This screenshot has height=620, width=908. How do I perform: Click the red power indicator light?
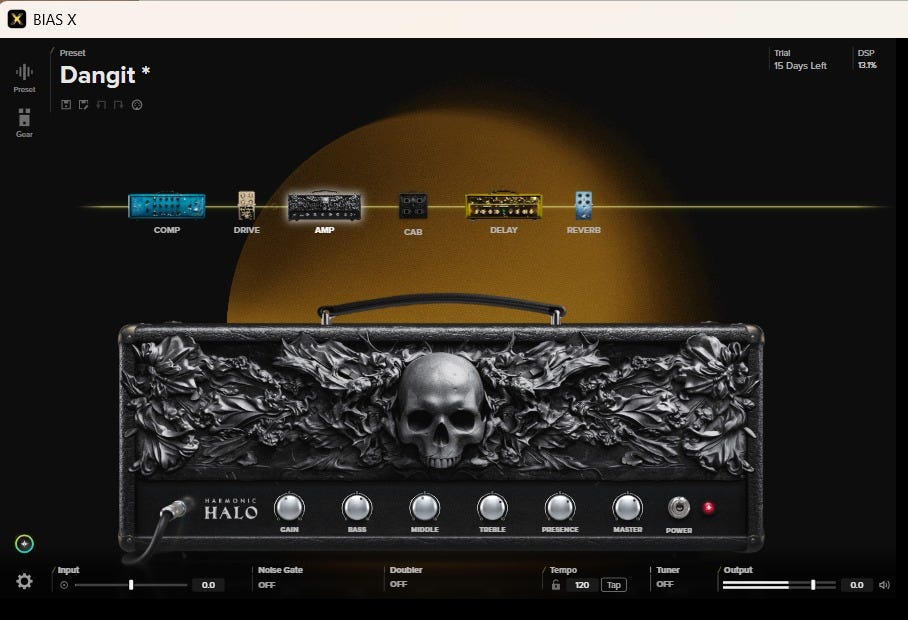[x=708, y=508]
